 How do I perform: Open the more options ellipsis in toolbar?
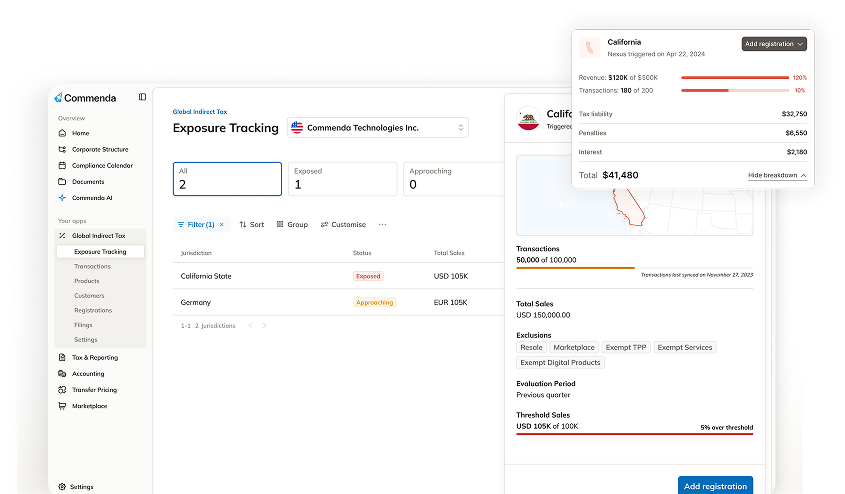click(x=382, y=225)
